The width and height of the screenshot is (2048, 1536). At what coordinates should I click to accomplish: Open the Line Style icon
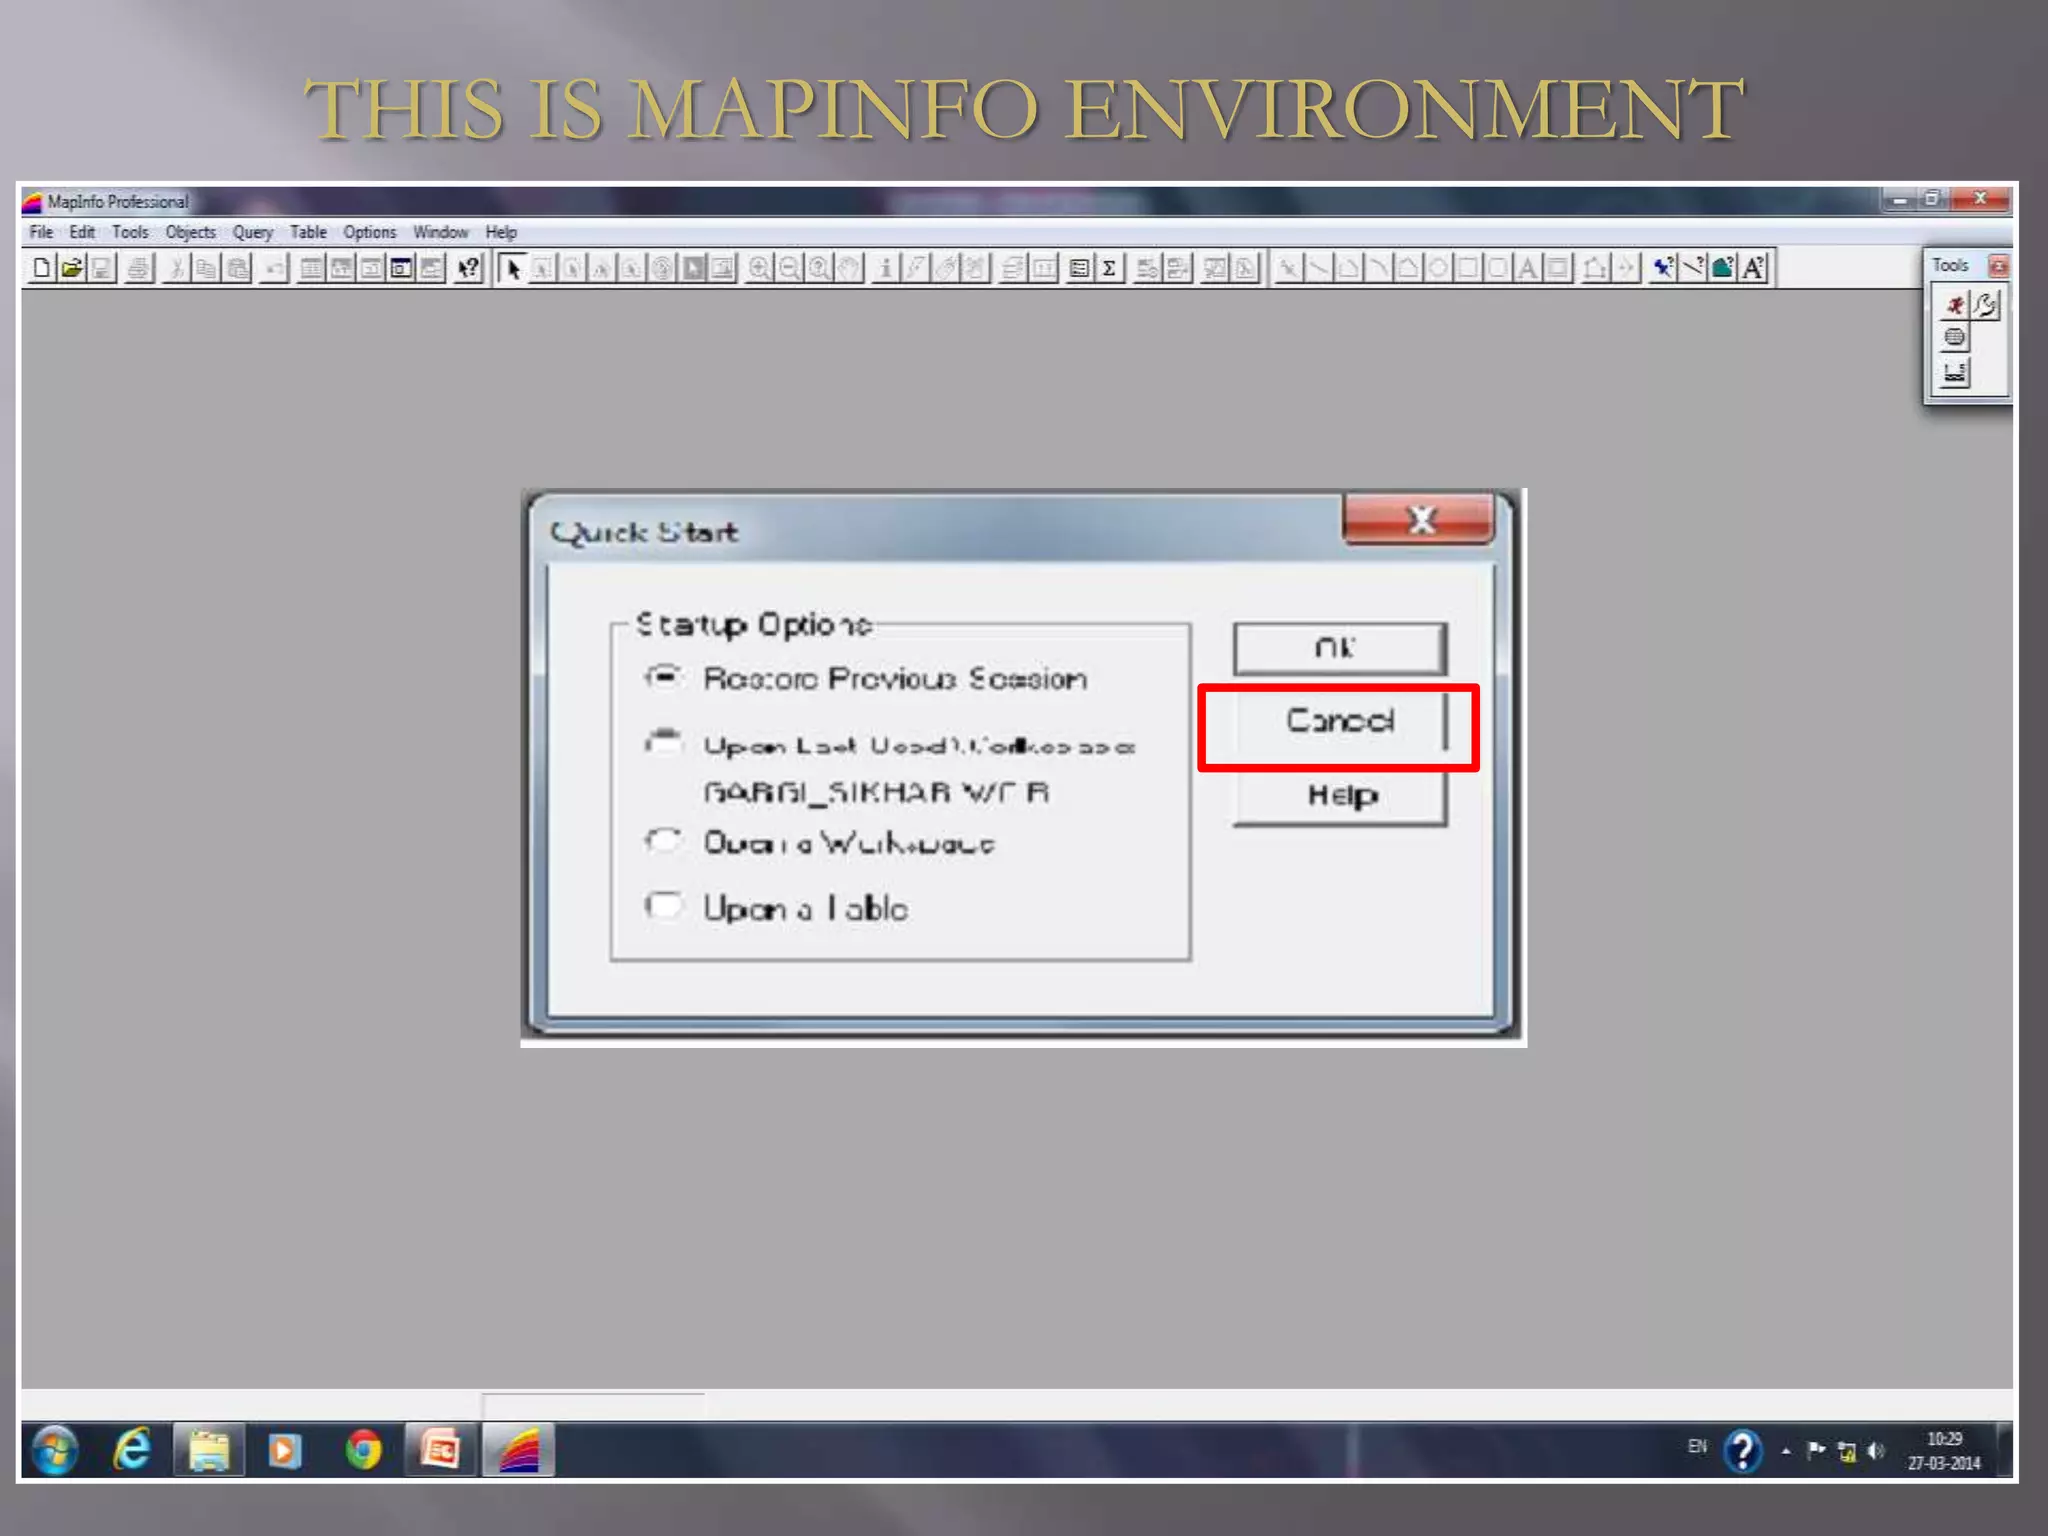[x=1693, y=268]
